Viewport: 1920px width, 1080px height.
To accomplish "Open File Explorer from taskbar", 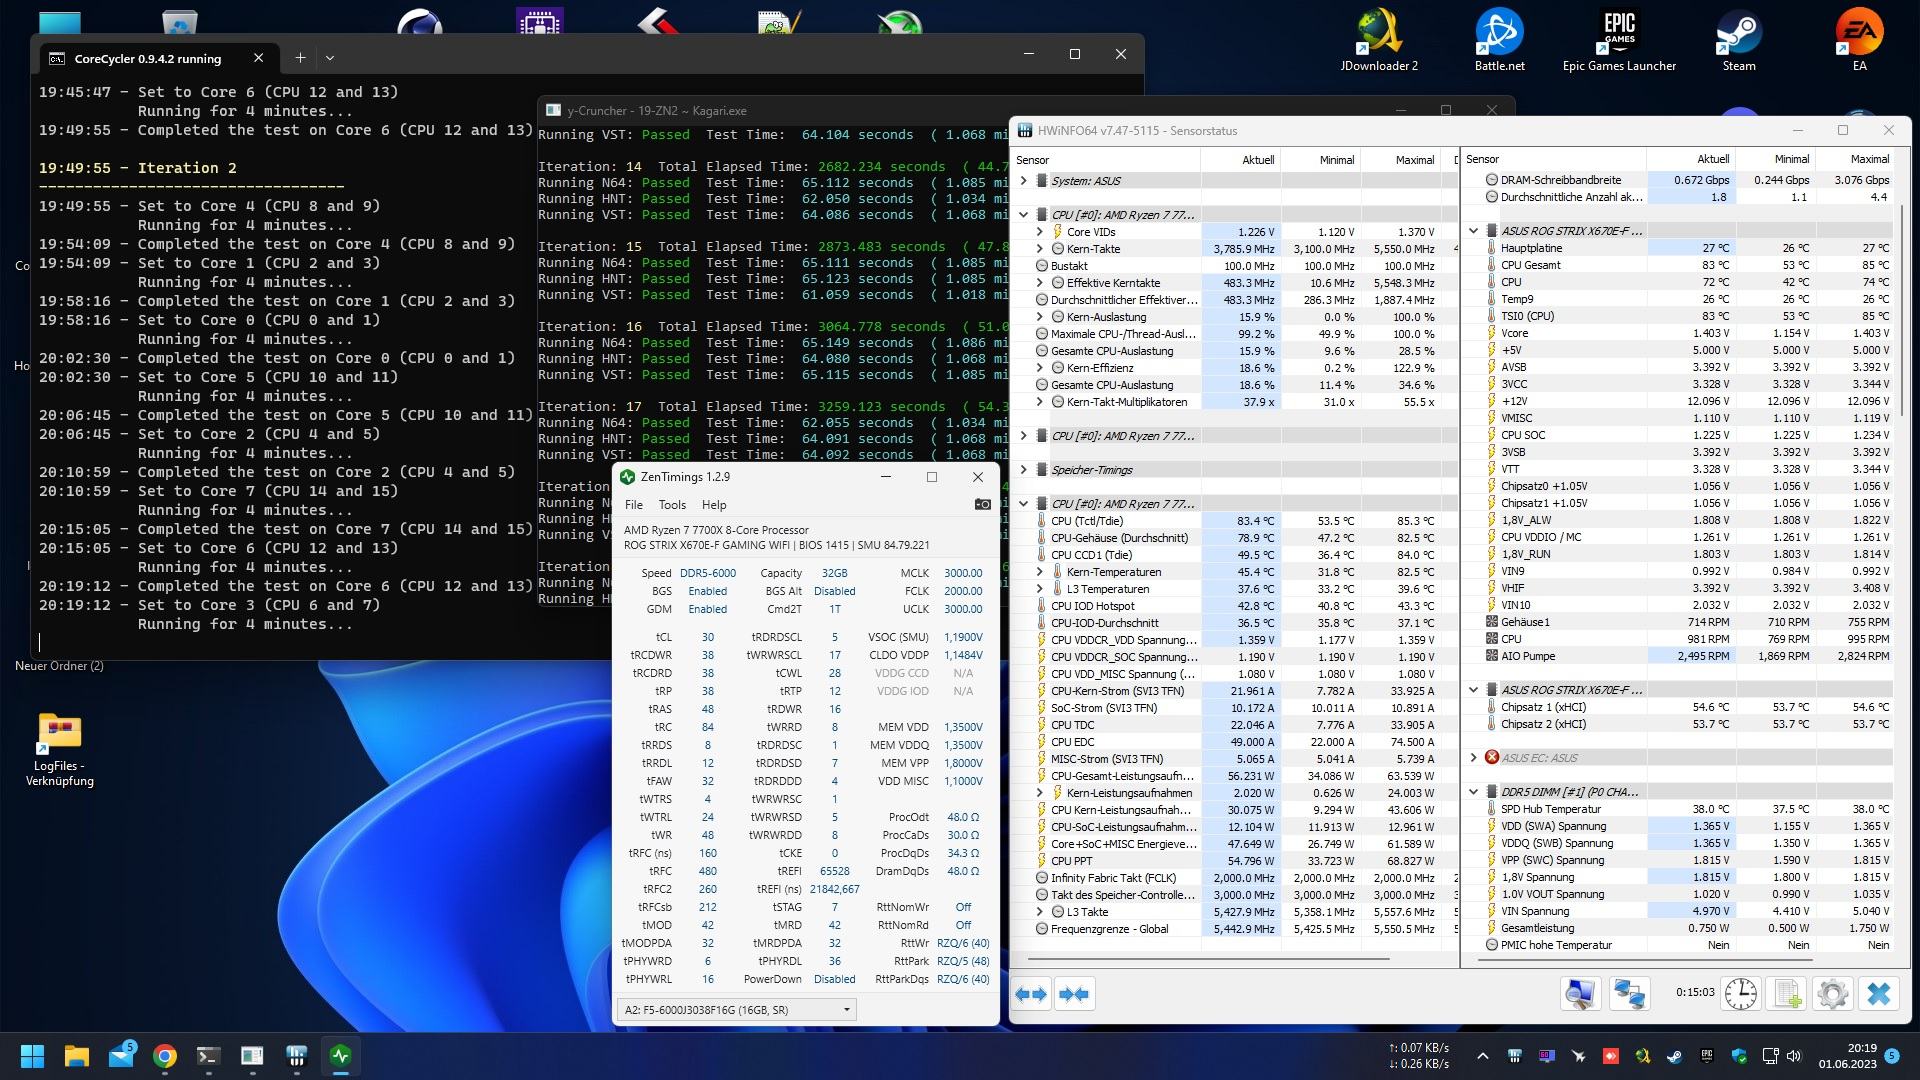I will (x=77, y=1056).
